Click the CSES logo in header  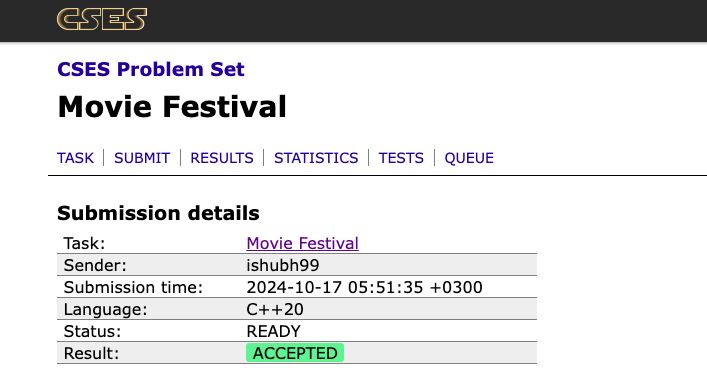coord(102,19)
